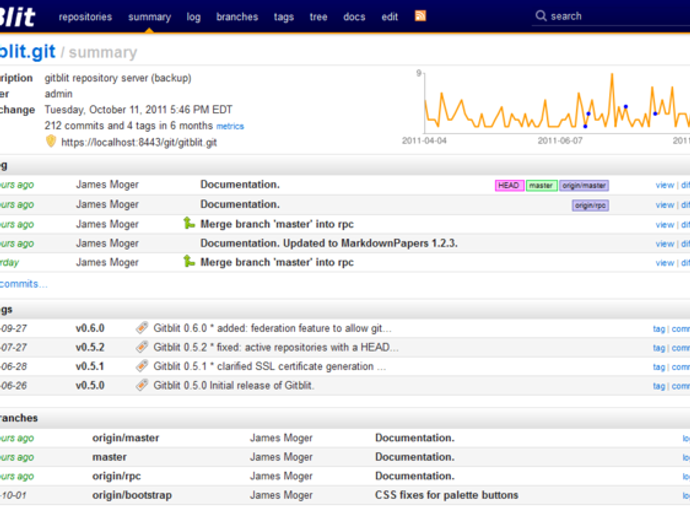Click 'Tuesday, October 11, 2011 5:46 PM EDT'

click(x=139, y=110)
